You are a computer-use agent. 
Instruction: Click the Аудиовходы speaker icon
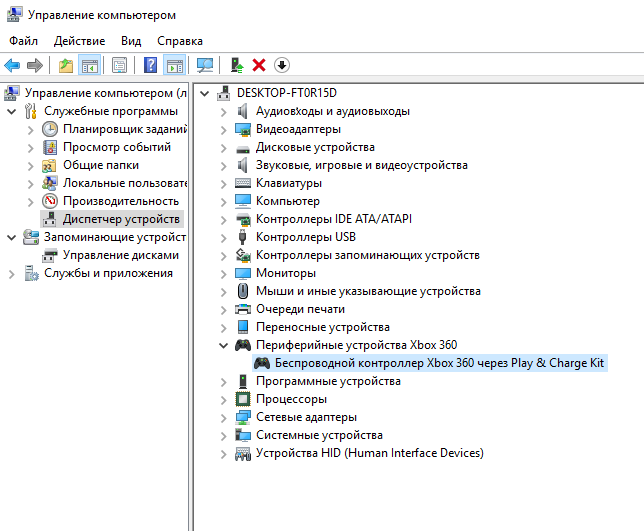pos(243,111)
